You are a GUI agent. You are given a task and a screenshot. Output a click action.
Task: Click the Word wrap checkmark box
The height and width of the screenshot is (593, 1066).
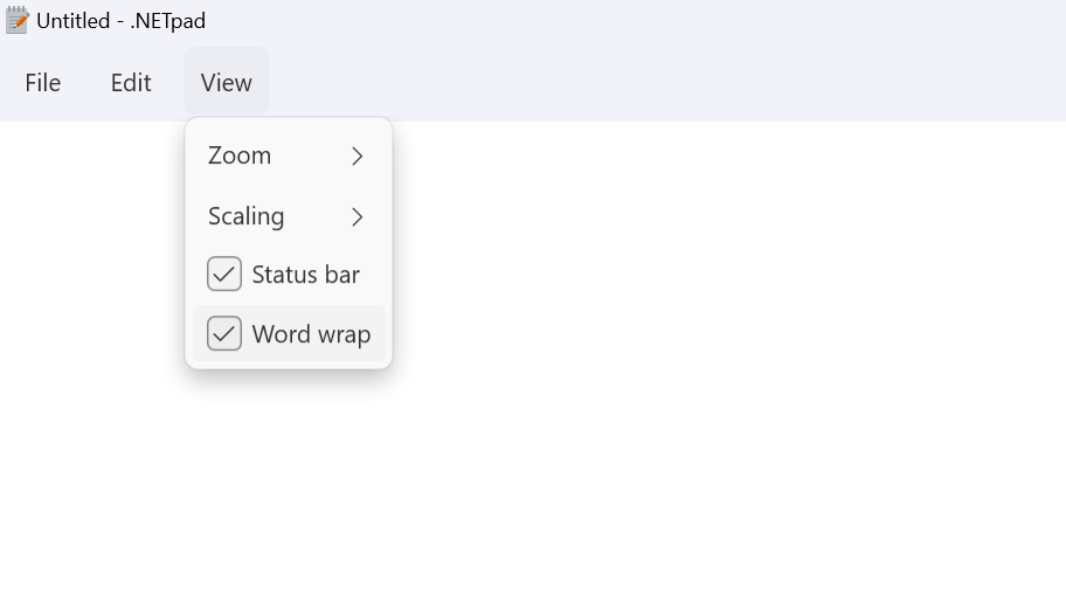(223, 333)
